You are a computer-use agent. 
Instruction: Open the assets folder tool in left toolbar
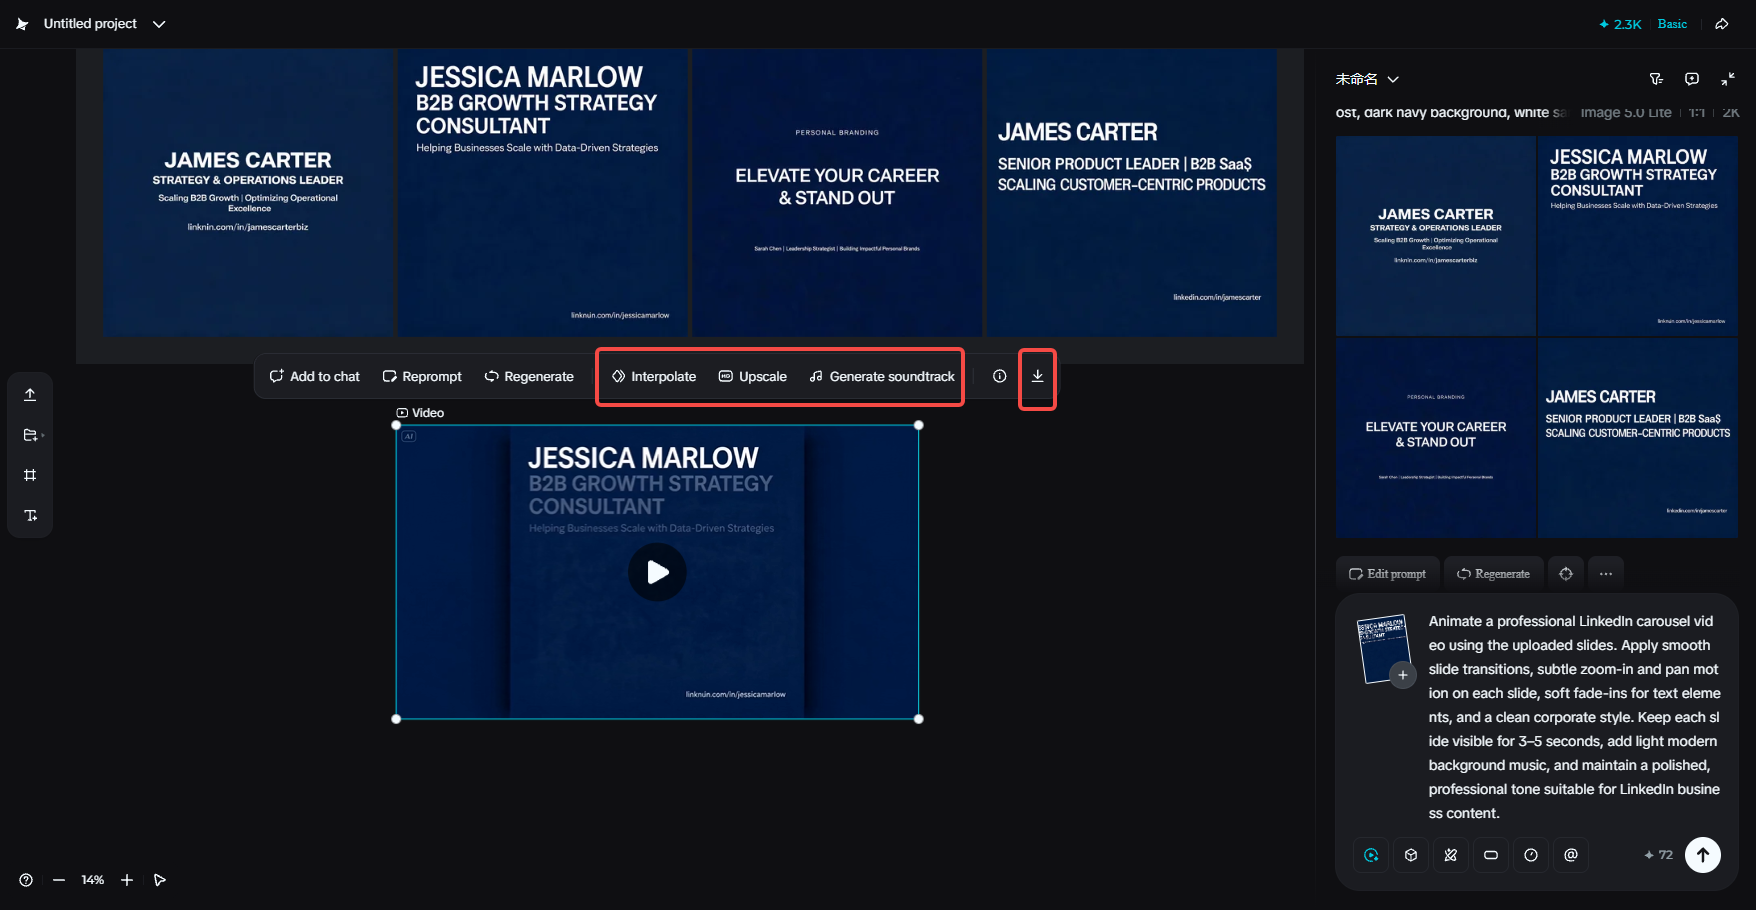click(x=30, y=435)
